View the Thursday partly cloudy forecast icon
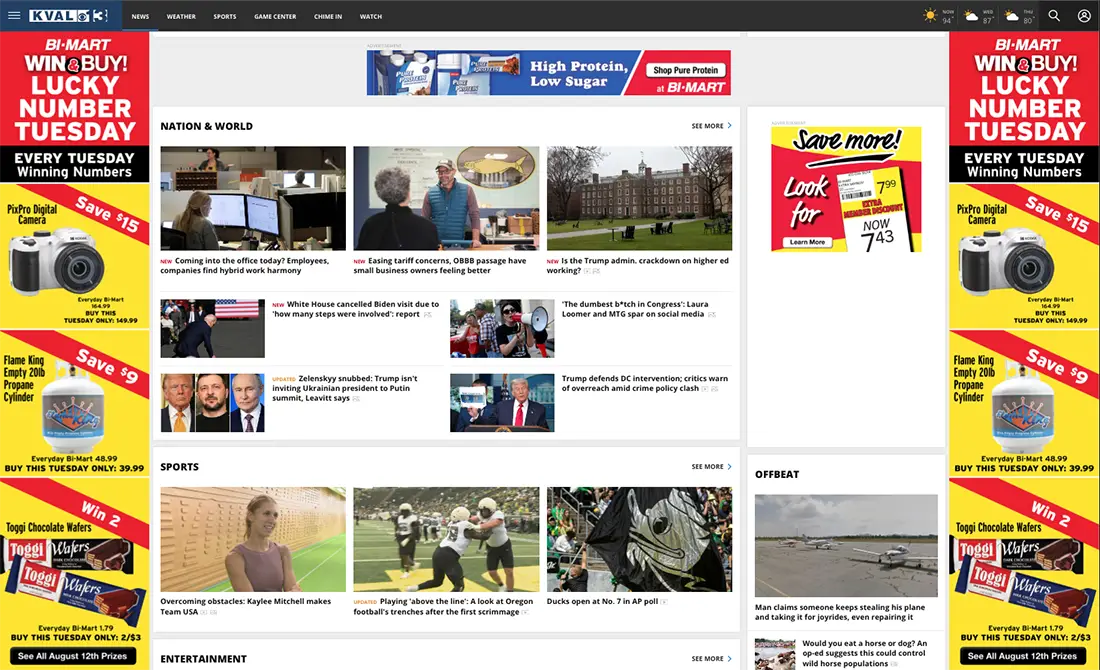 click(x=1012, y=15)
